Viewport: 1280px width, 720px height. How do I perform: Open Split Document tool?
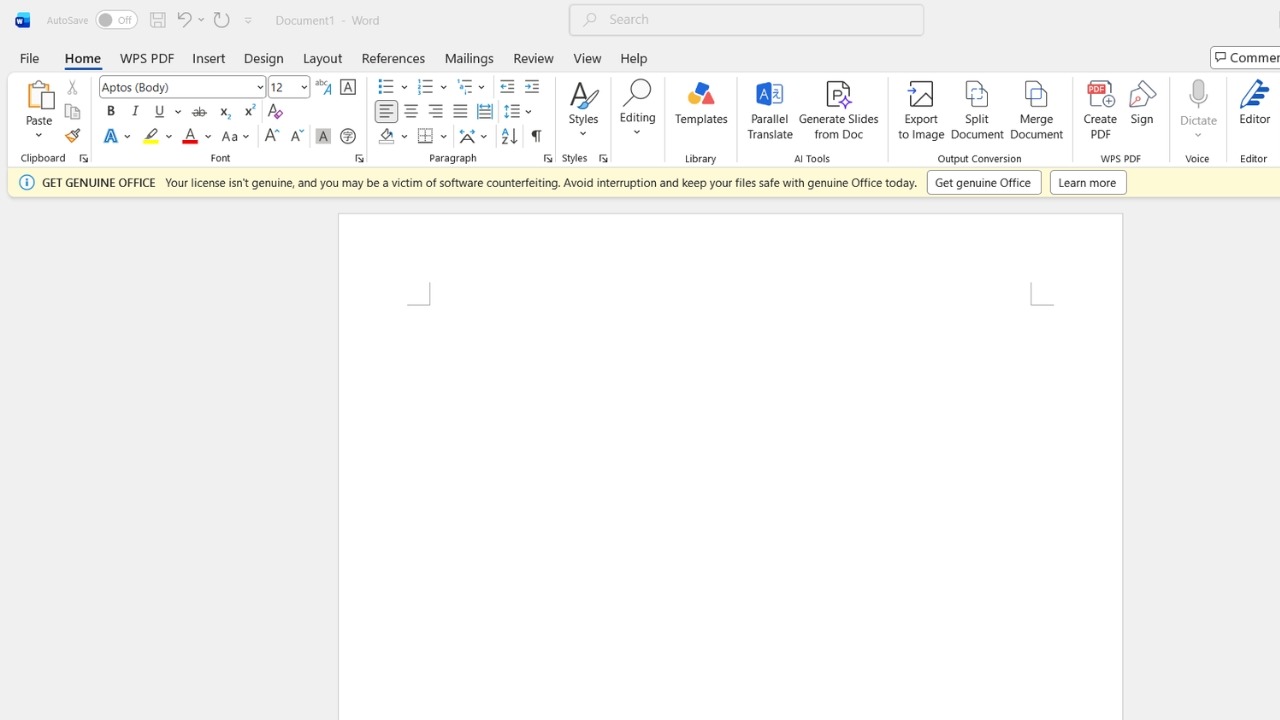point(977,111)
